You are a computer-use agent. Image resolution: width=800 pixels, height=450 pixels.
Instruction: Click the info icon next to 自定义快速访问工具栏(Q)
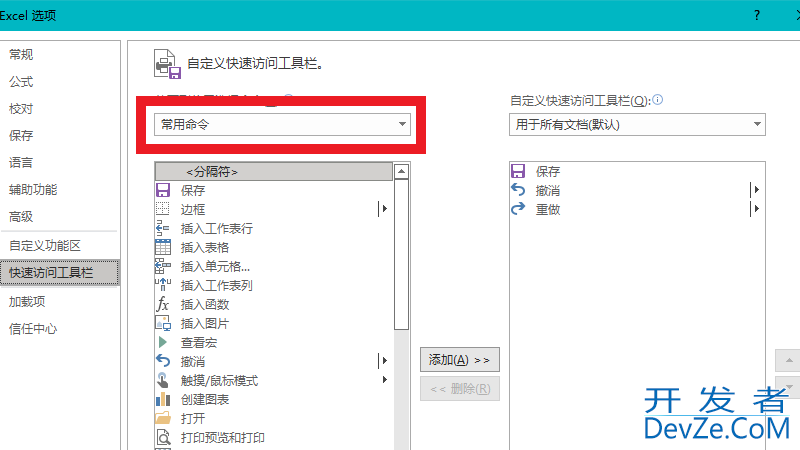tap(658, 99)
